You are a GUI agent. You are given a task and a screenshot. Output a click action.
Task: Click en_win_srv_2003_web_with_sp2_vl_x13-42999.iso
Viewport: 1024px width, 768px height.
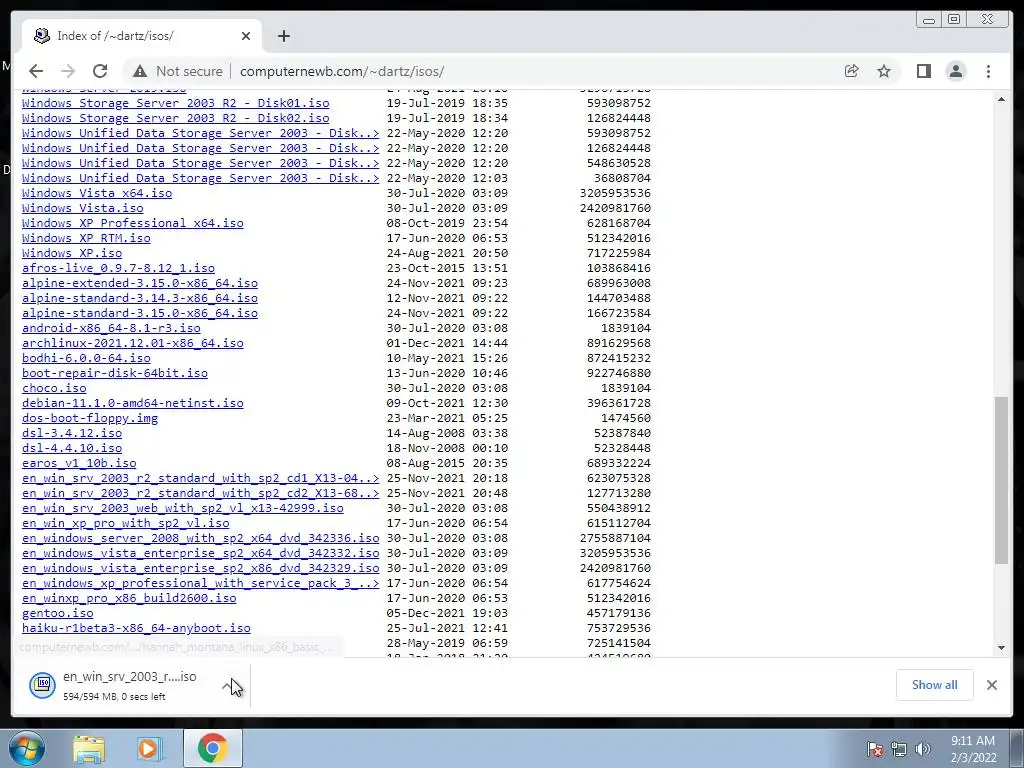183,508
